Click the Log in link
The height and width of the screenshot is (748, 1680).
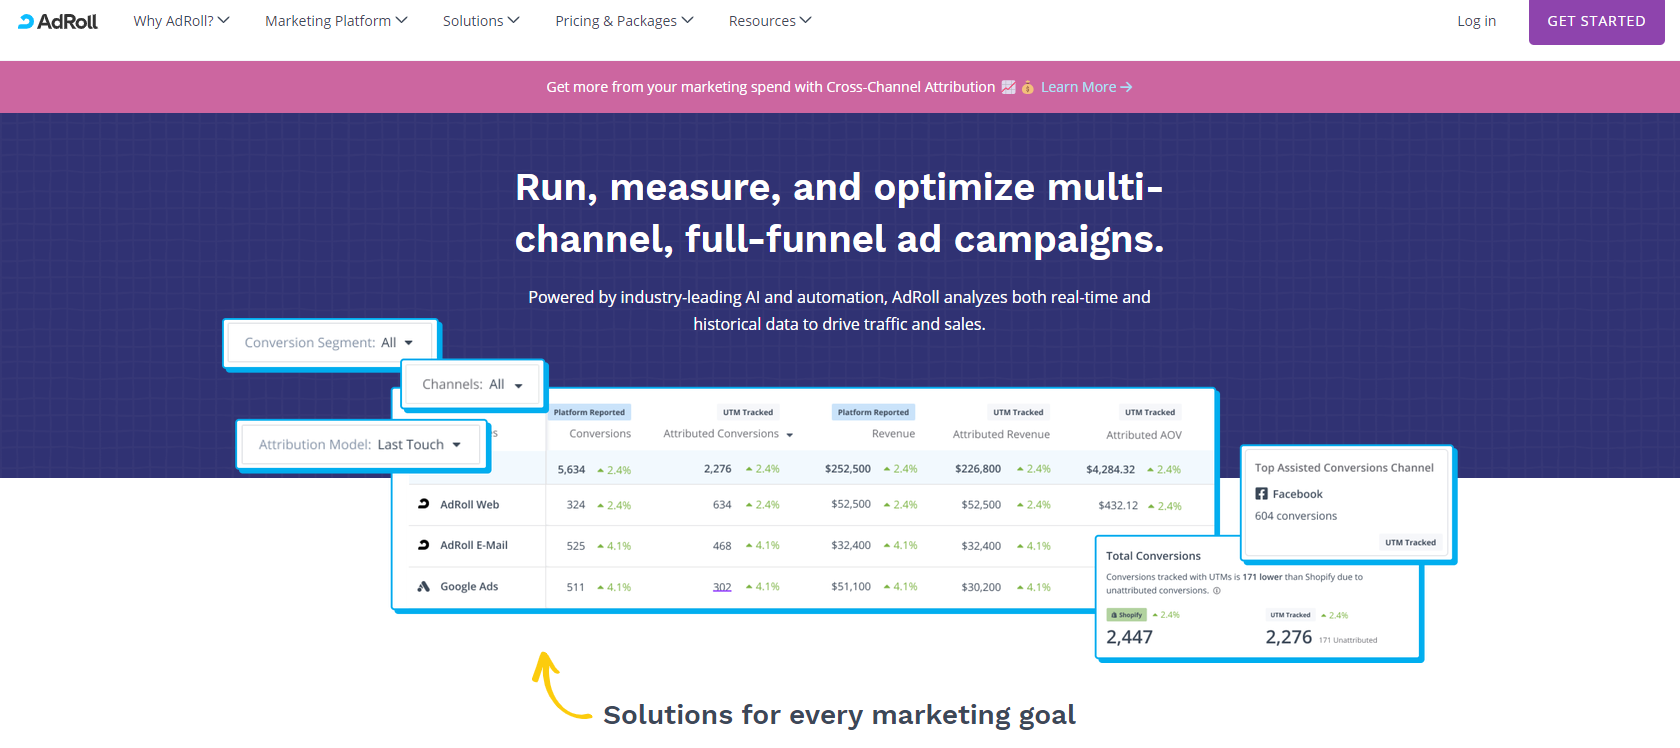point(1476,21)
